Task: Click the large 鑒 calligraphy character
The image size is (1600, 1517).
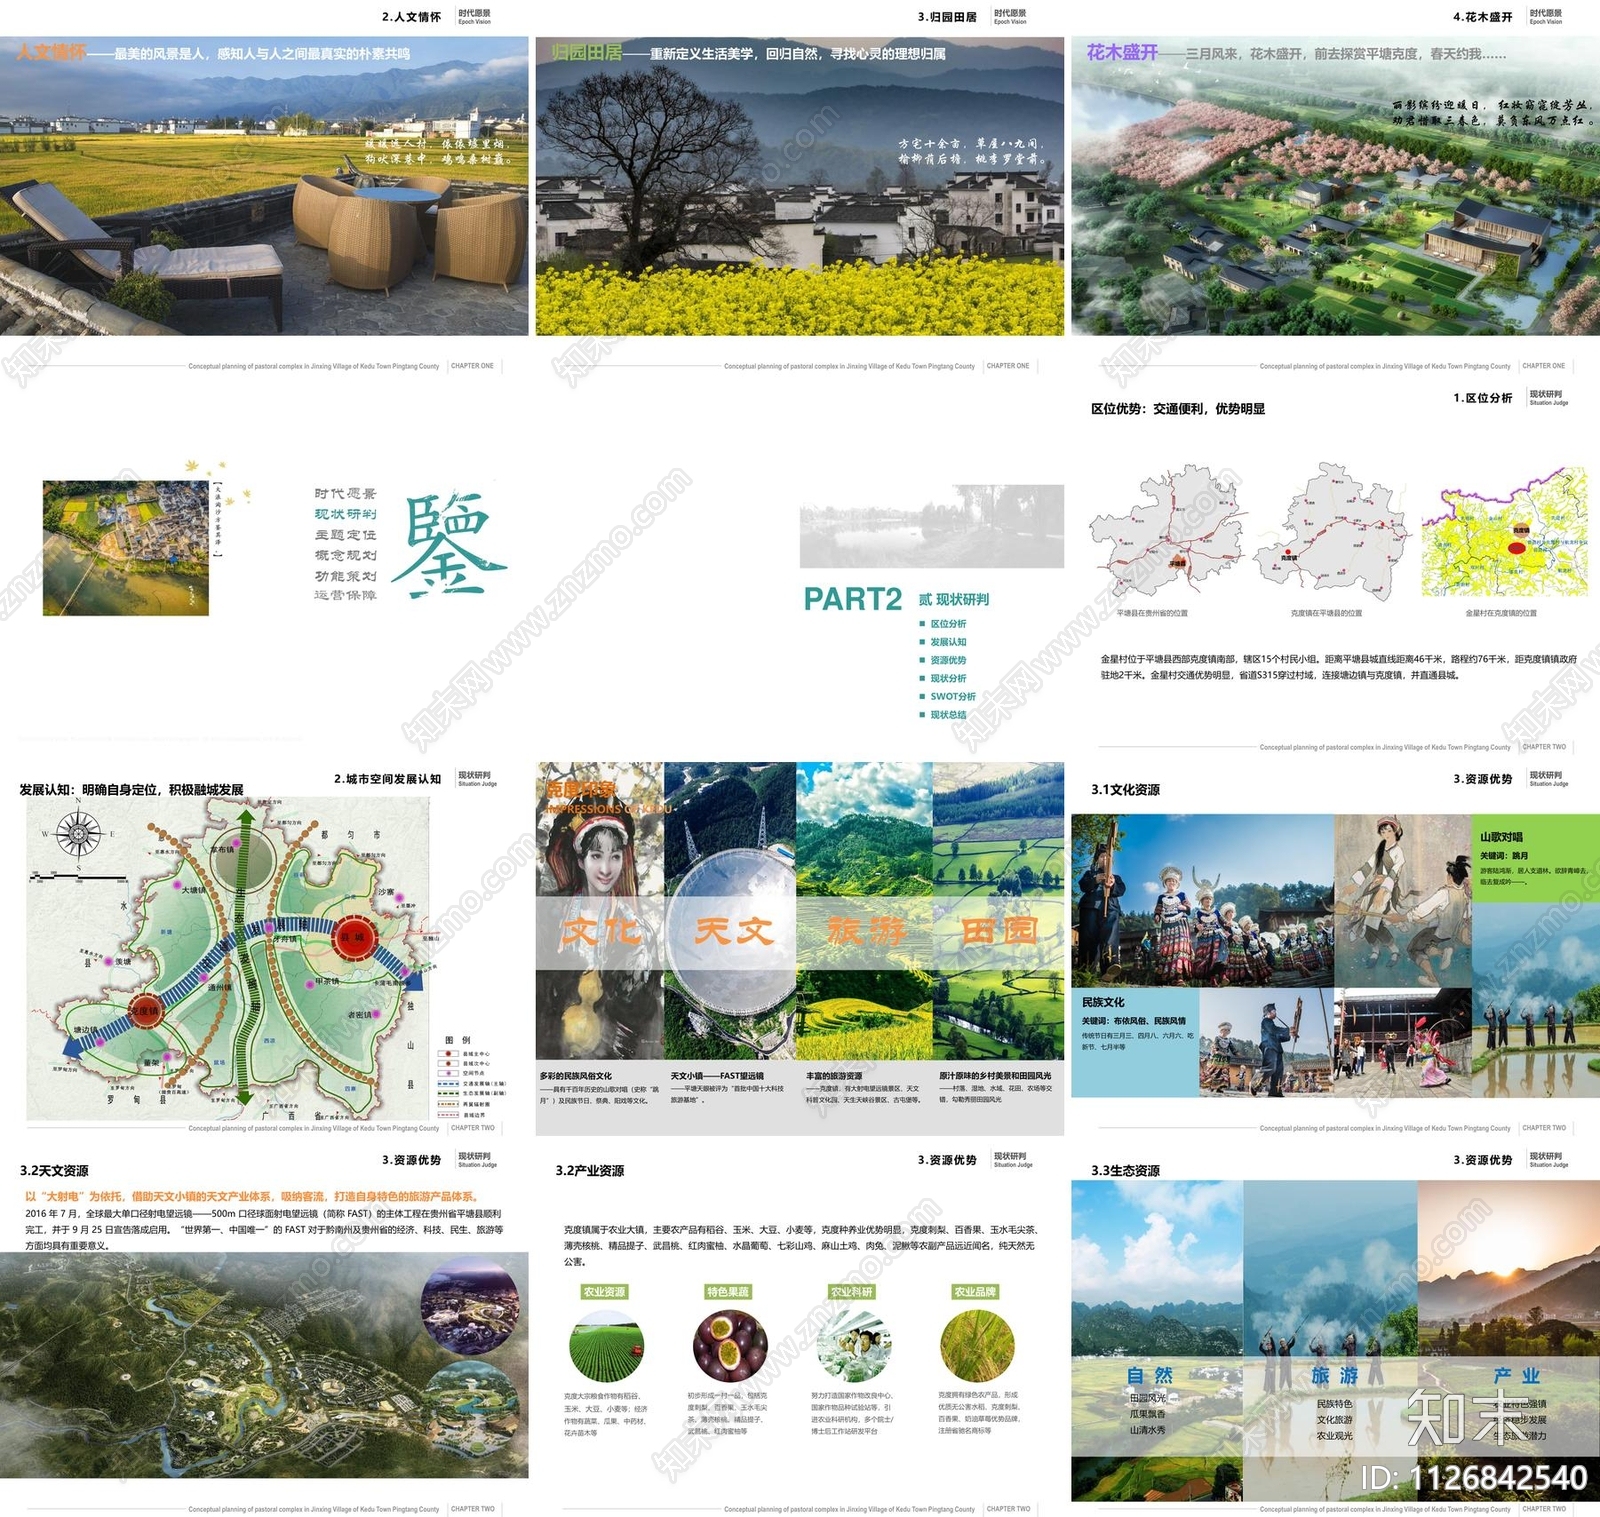Action: (x=449, y=542)
